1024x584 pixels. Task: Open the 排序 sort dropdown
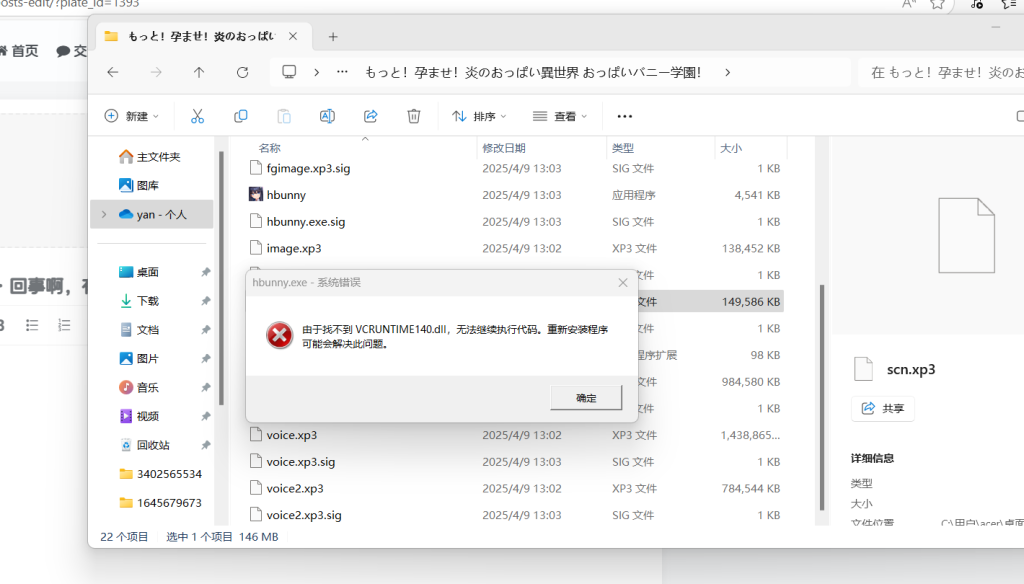pyautogui.click(x=479, y=116)
